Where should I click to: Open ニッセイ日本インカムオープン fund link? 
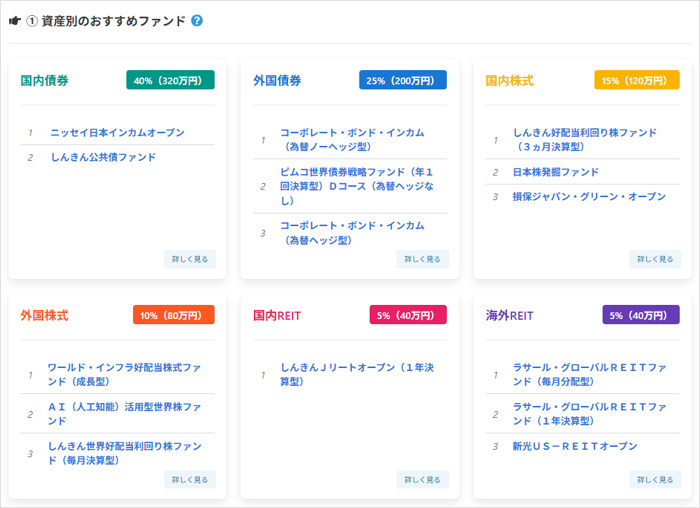coord(117,132)
